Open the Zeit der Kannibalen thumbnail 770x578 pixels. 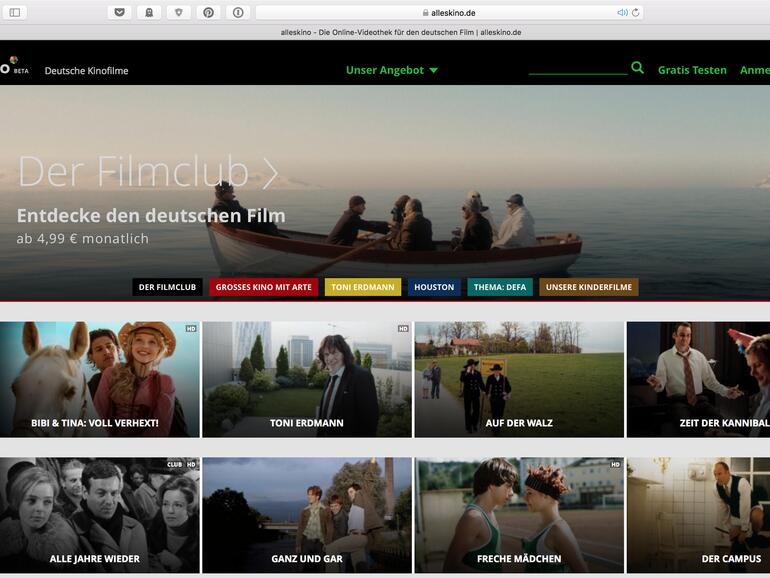click(698, 379)
